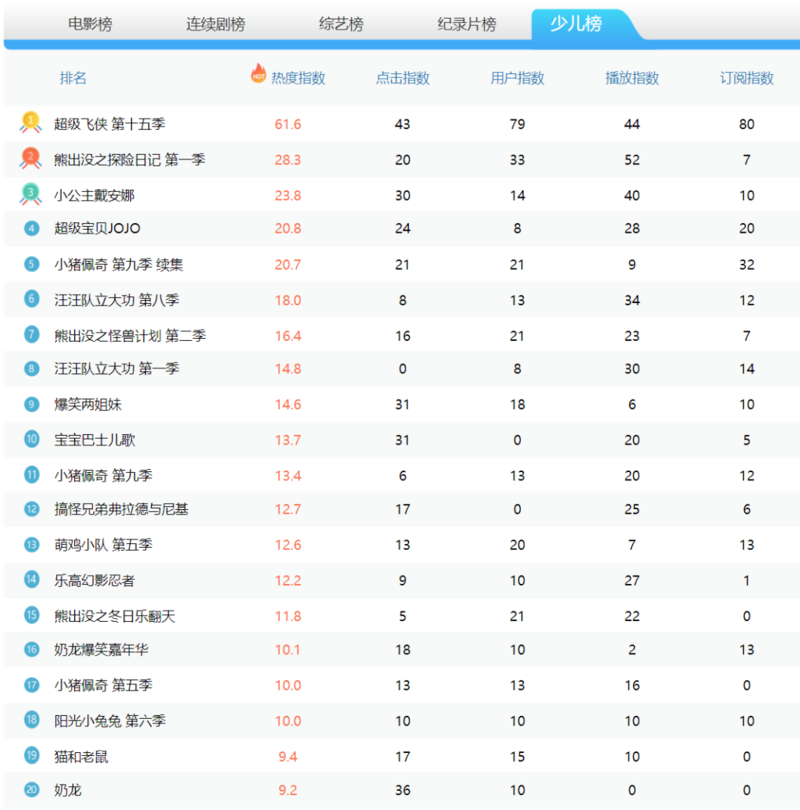Click the red rank 2 medal icon
Viewport: 800px width, 810px height.
pyautogui.click(x=30, y=158)
